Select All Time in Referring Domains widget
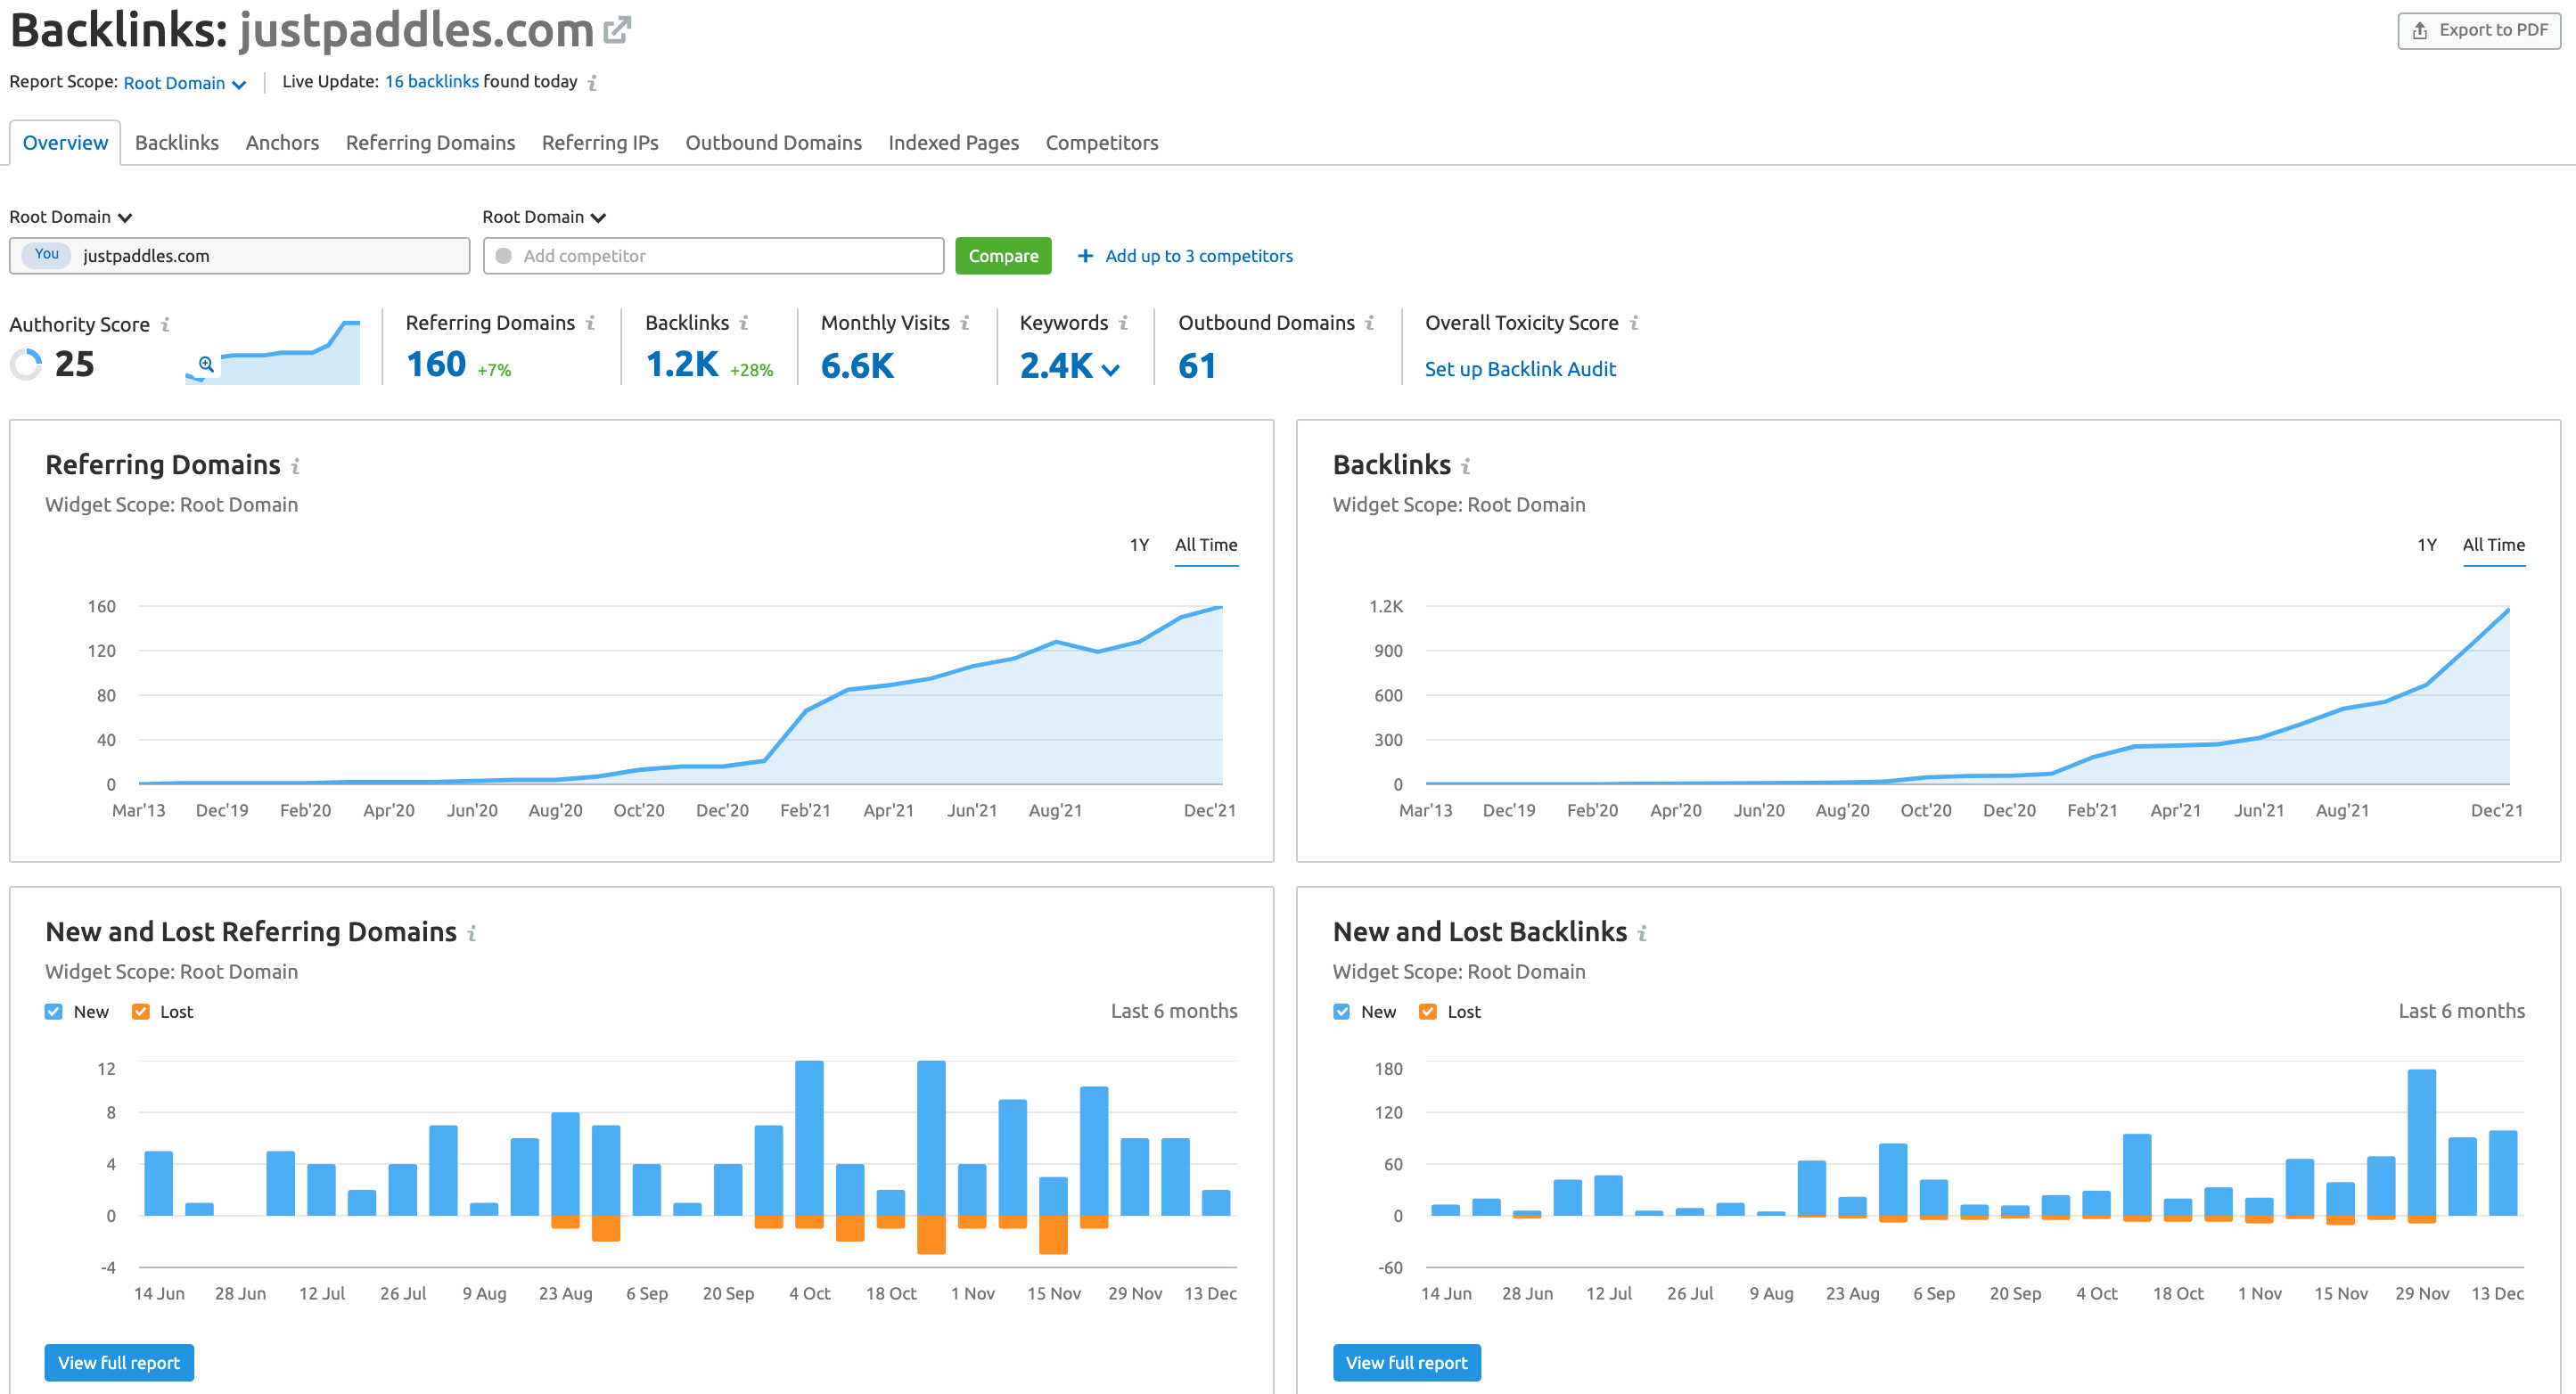The width and height of the screenshot is (2576, 1394). coord(1206,546)
